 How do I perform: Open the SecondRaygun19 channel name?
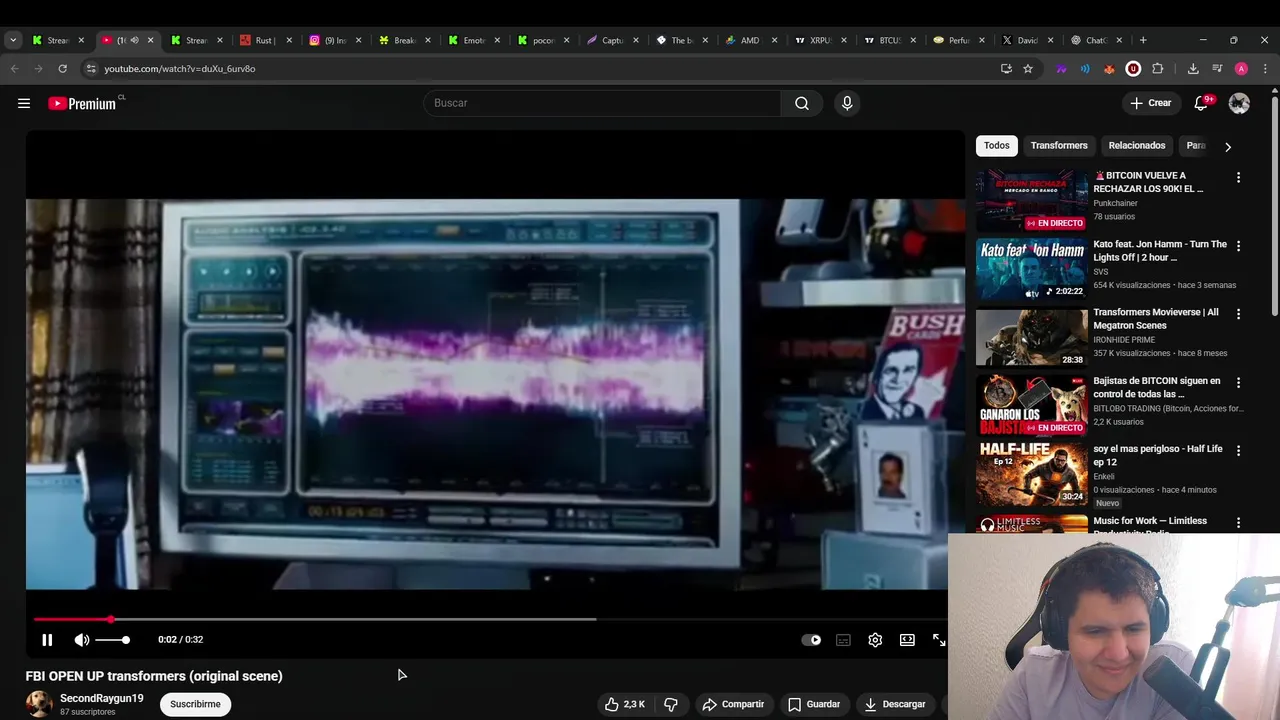[101, 698]
